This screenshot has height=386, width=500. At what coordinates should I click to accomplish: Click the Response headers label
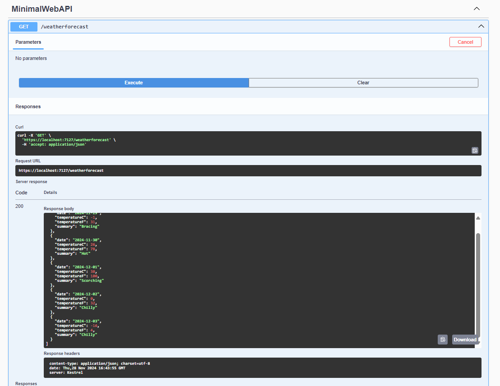tap(62, 353)
